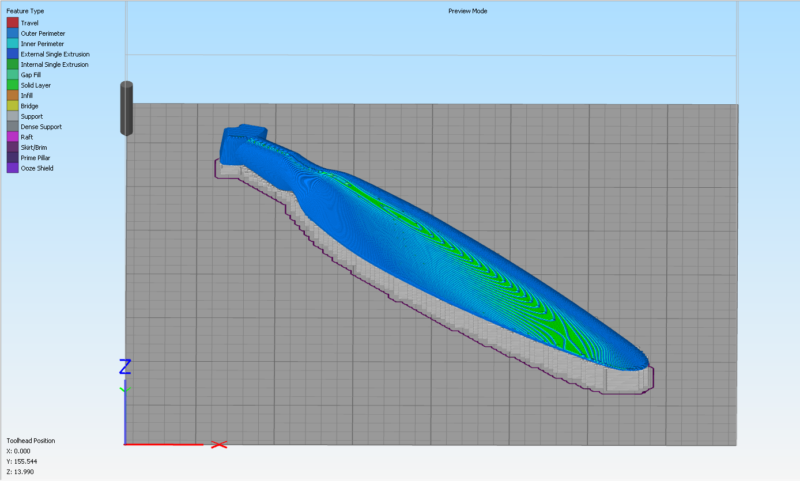Click the Dense Support gray swatch
This screenshot has width=800, height=481.
(x=12, y=127)
